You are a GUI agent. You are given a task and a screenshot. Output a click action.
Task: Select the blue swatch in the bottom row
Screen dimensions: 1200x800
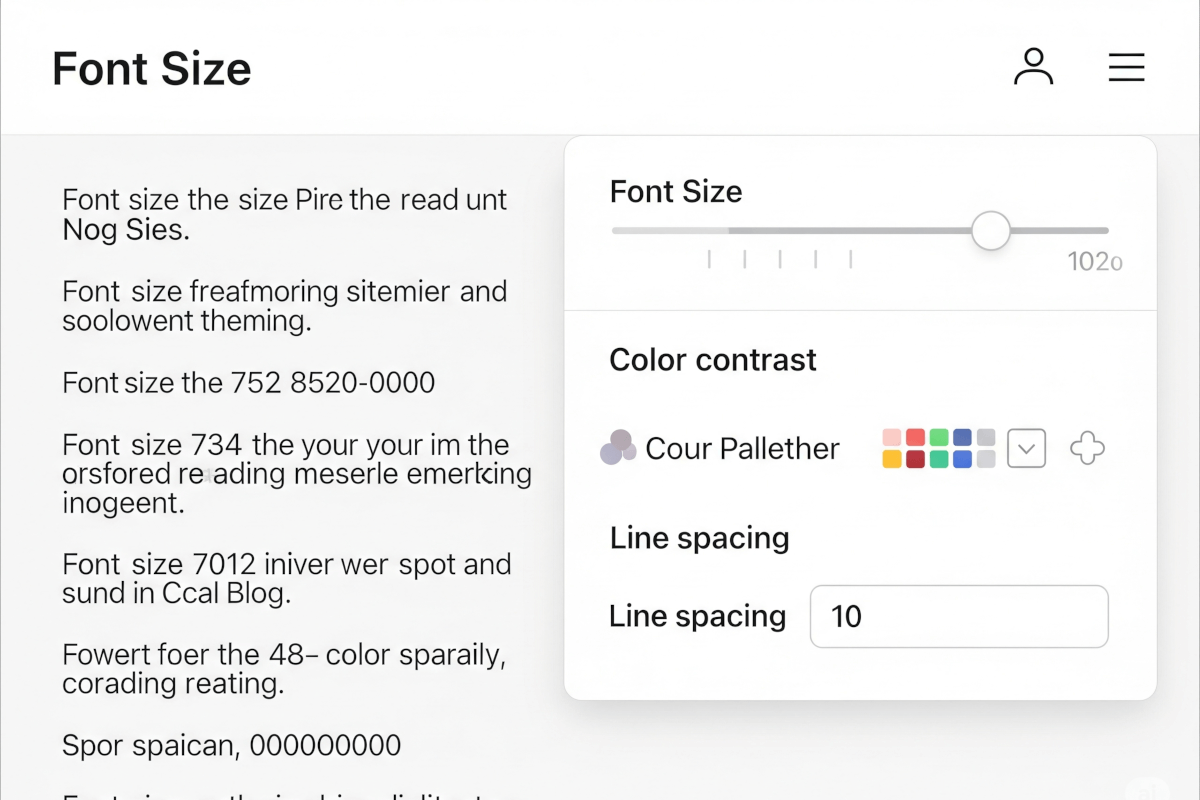pos(962,458)
